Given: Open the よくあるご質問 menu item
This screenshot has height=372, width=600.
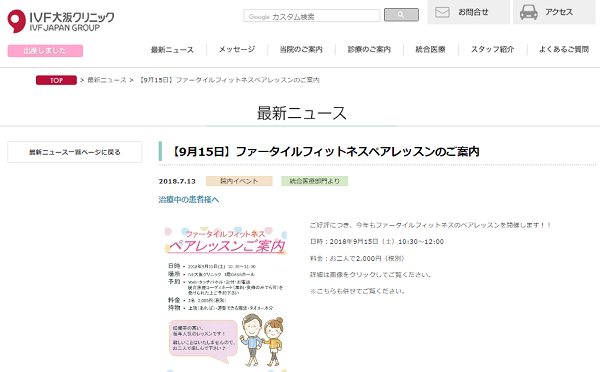Looking at the screenshot, I should [x=564, y=49].
